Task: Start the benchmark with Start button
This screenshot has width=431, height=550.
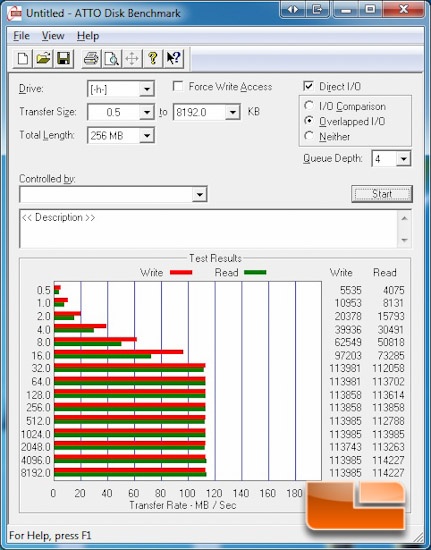Action: point(382,194)
